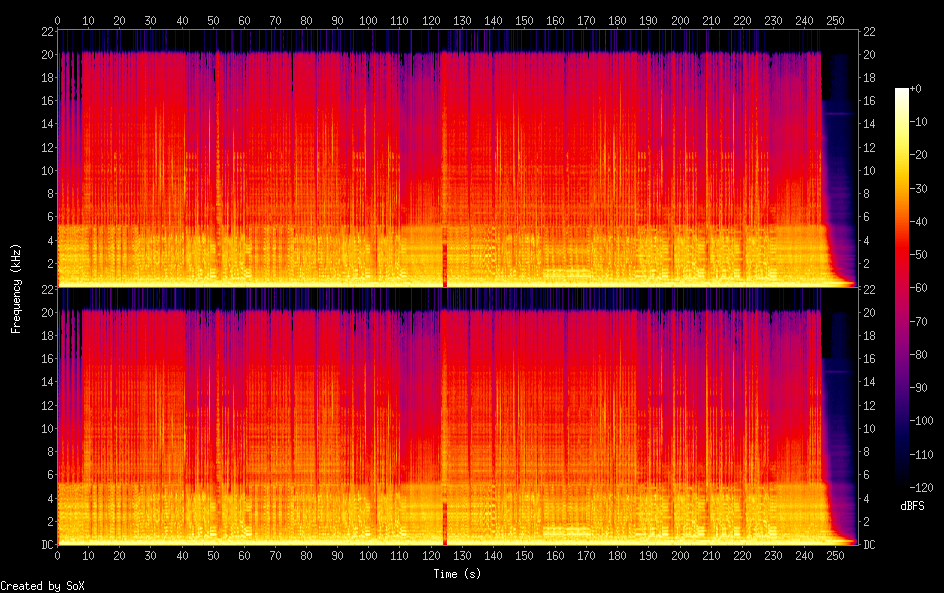Click the "Time (s)" axis label
Viewport: 944px width, 593px height.
pos(459,574)
